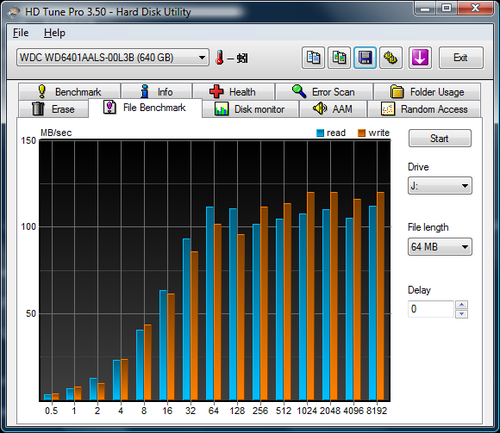Screen dimensions: 500x433
Task: Click the floppy disk save screenshot icon
Action: (365, 58)
